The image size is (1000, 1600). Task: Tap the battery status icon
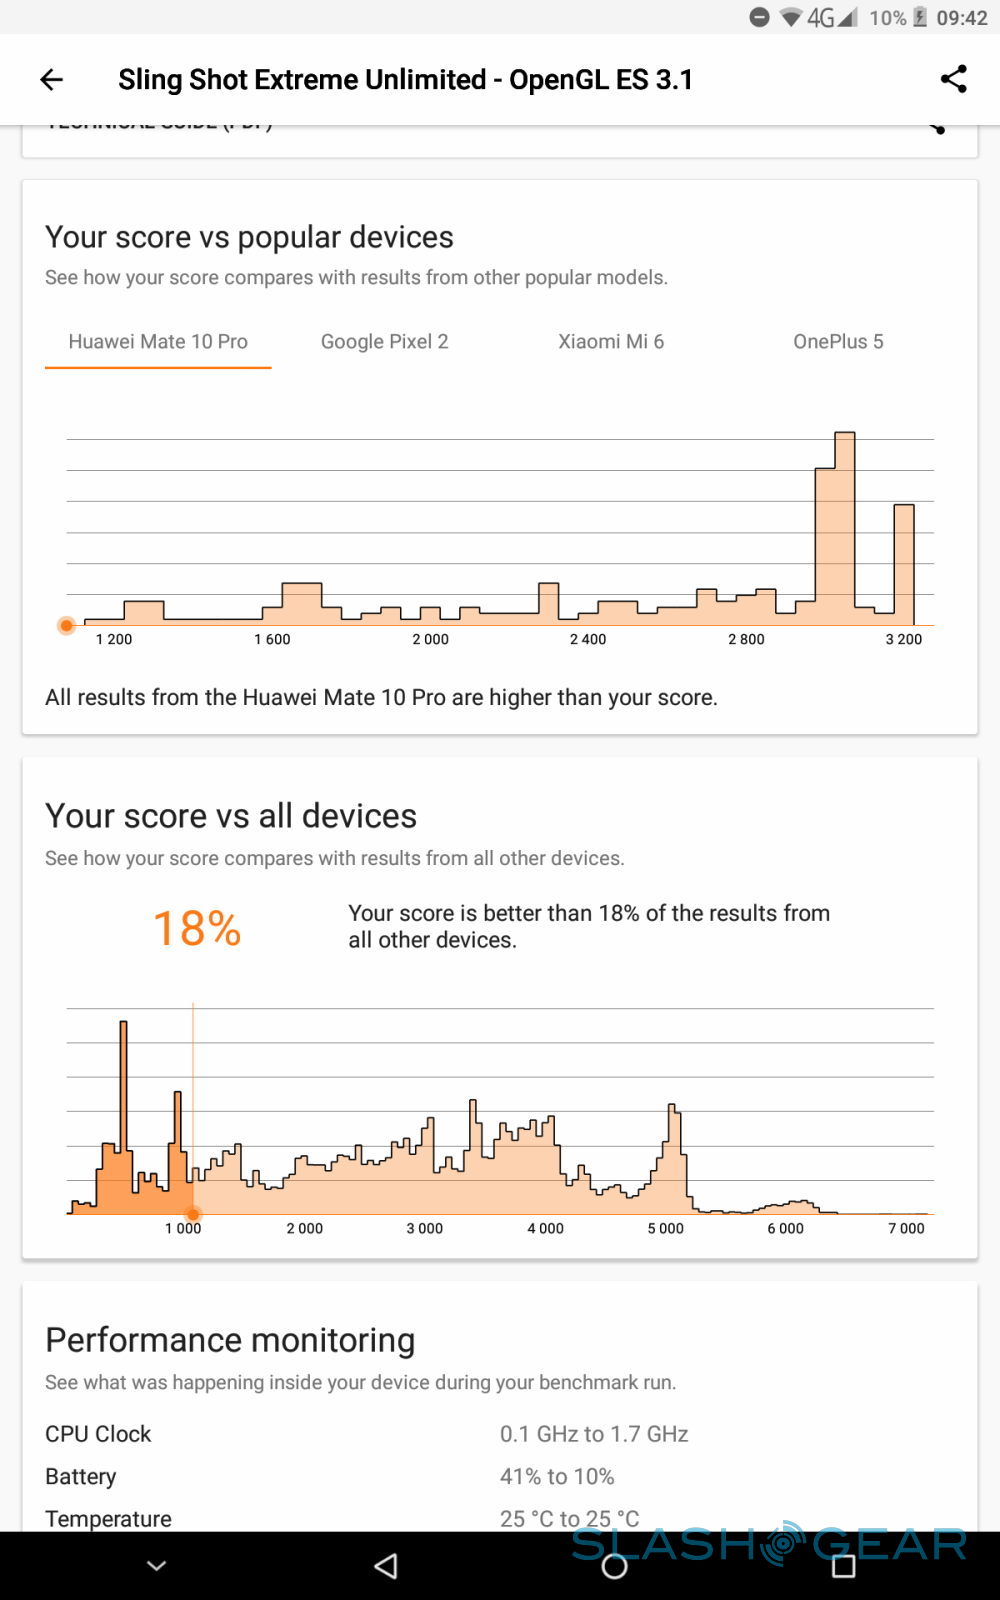click(x=920, y=17)
